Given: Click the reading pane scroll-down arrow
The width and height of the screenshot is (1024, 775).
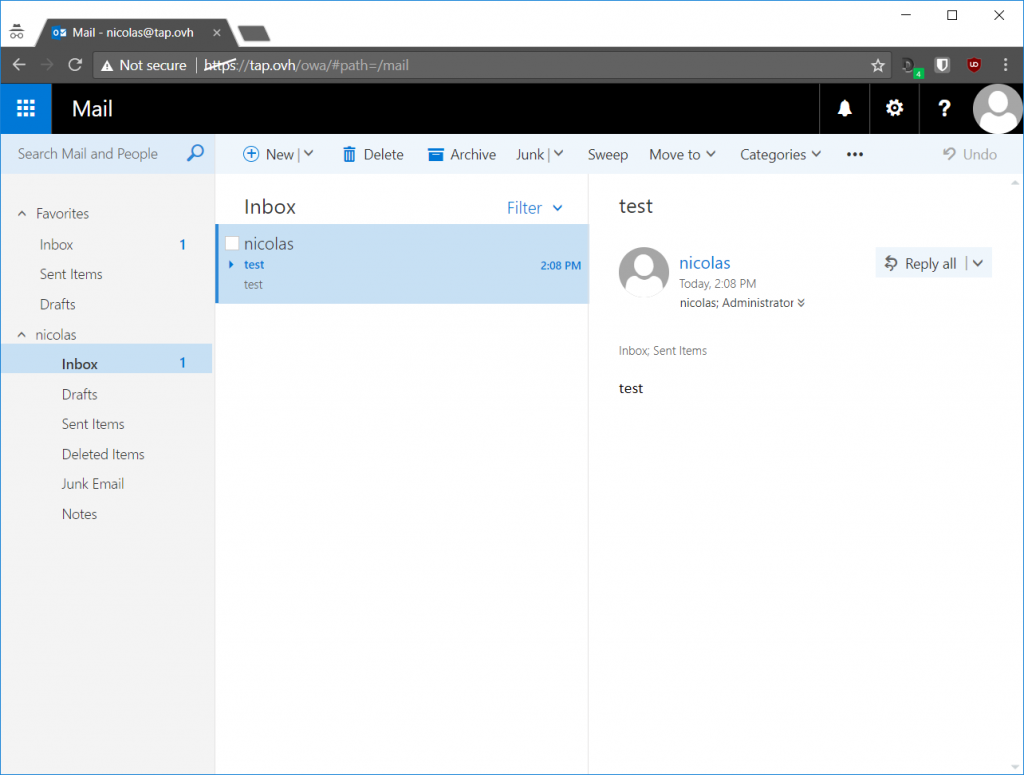Looking at the screenshot, I should tap(1015, 767).
